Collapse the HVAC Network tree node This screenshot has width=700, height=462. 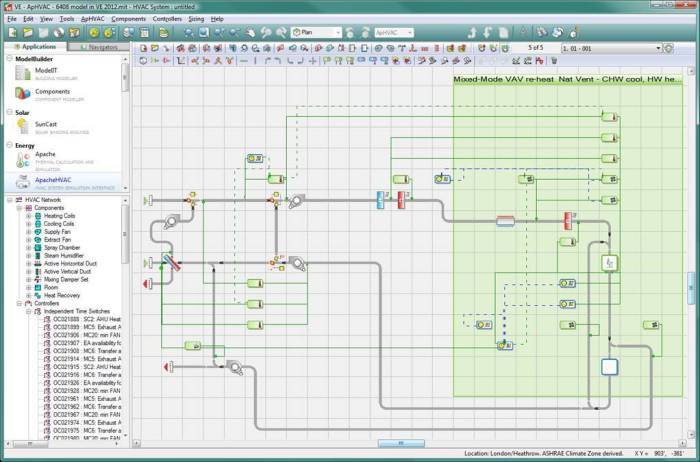pos(10,200)
